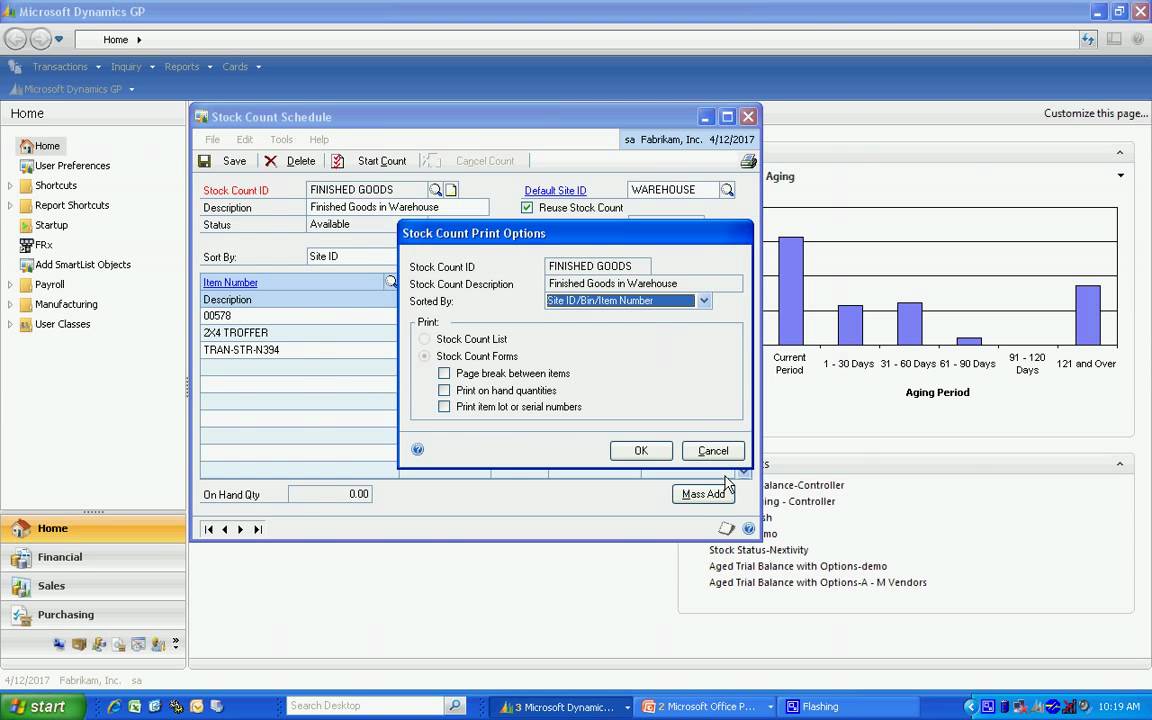Go to previous record navigation arrow
This screenshot has height=720, width=1152.
click(x=225, y=529)
